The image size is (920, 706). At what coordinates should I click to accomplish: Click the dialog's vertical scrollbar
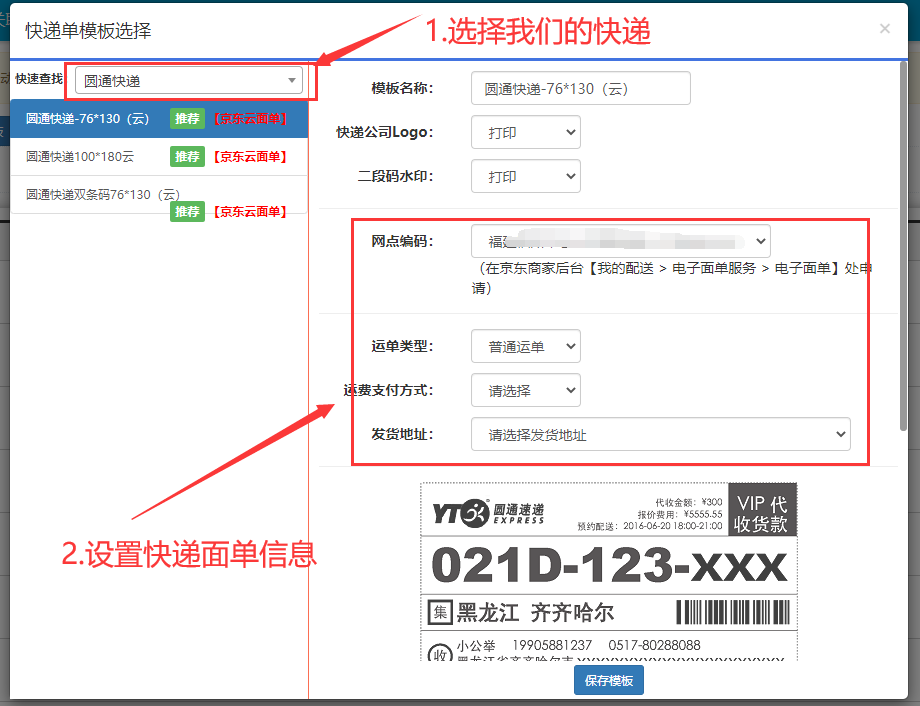point(903,246)
